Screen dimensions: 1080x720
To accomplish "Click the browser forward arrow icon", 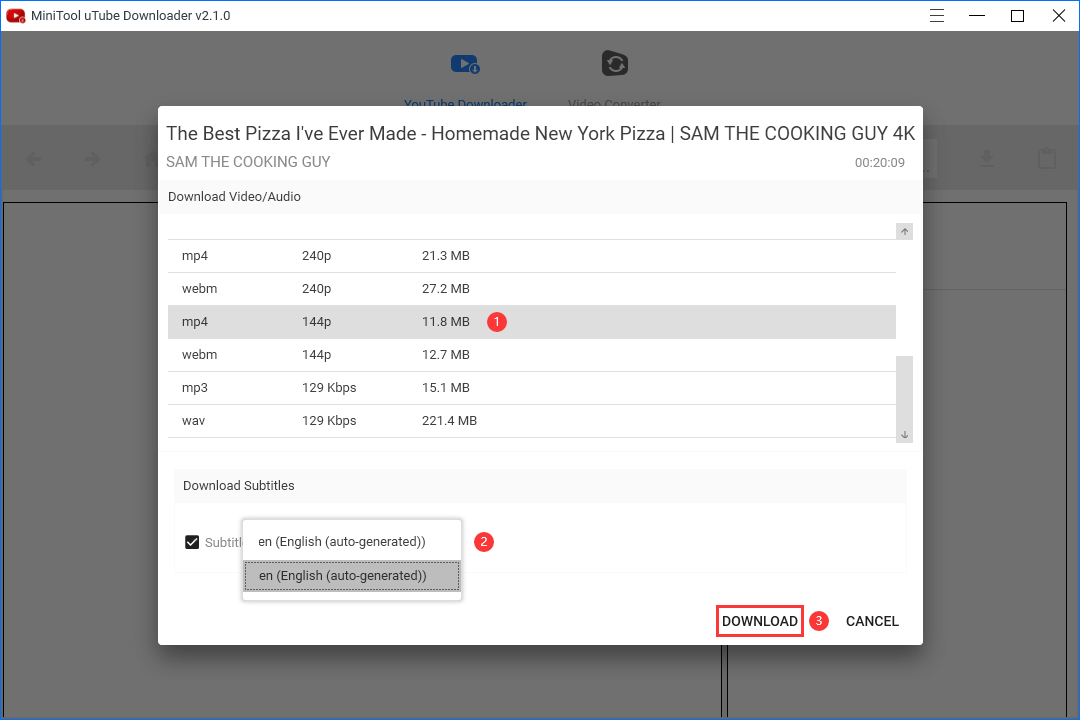I will click(x=92, y=159).
